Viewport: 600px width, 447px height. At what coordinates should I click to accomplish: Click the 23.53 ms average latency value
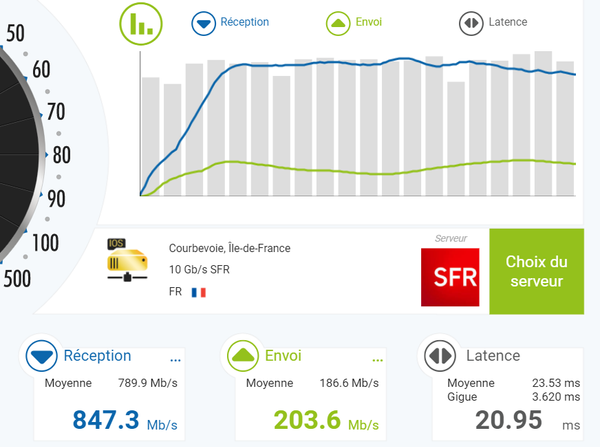(x=556, y=383)
